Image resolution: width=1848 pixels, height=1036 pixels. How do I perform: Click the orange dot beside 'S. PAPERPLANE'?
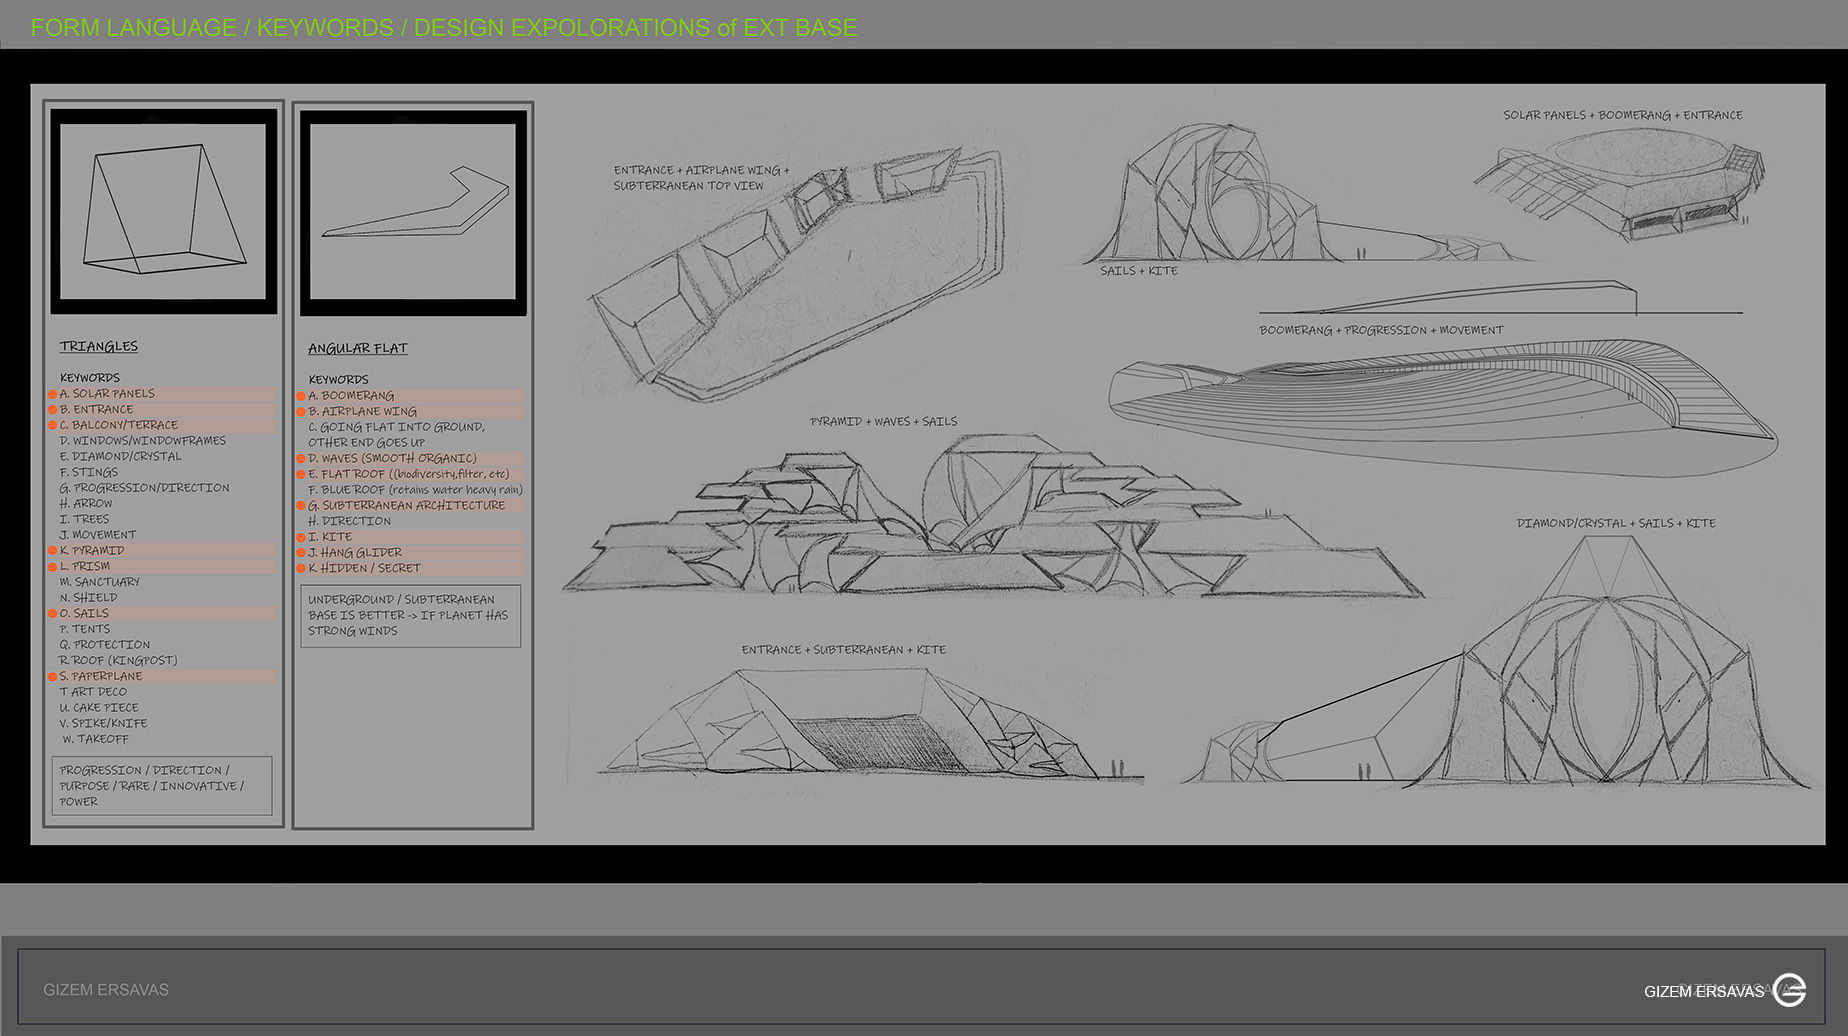[x=52, y=677]
